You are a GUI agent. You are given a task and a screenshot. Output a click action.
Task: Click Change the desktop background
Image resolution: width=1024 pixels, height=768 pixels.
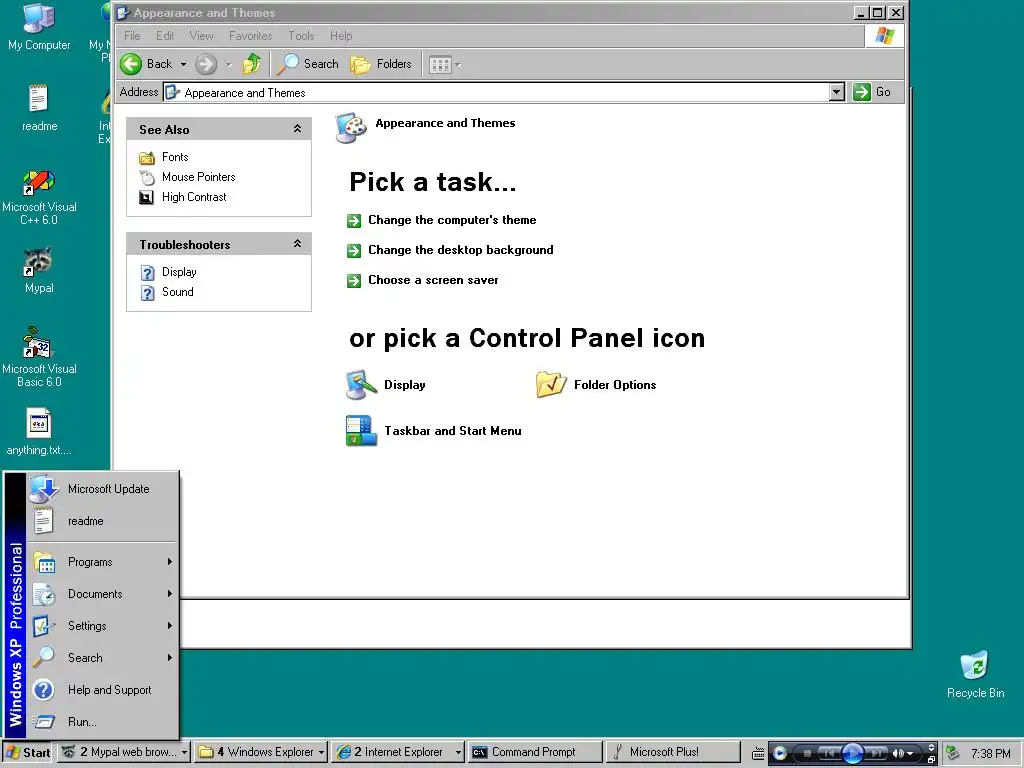450,250
